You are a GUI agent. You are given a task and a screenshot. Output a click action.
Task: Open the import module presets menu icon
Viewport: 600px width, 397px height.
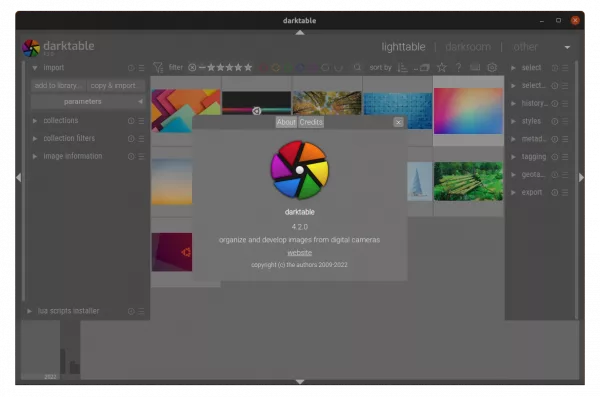(142, 68)
